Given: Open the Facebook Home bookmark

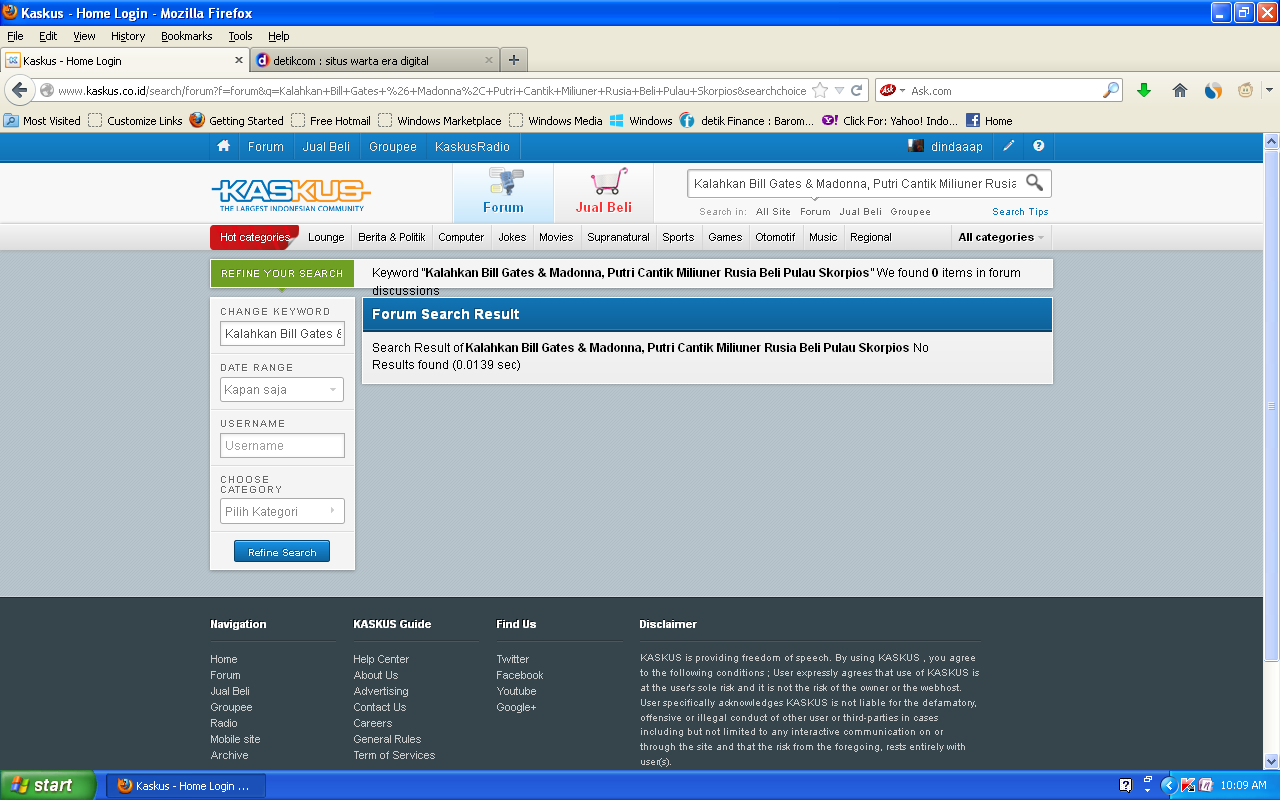Looking at the screenshot, I should point(989,121).
